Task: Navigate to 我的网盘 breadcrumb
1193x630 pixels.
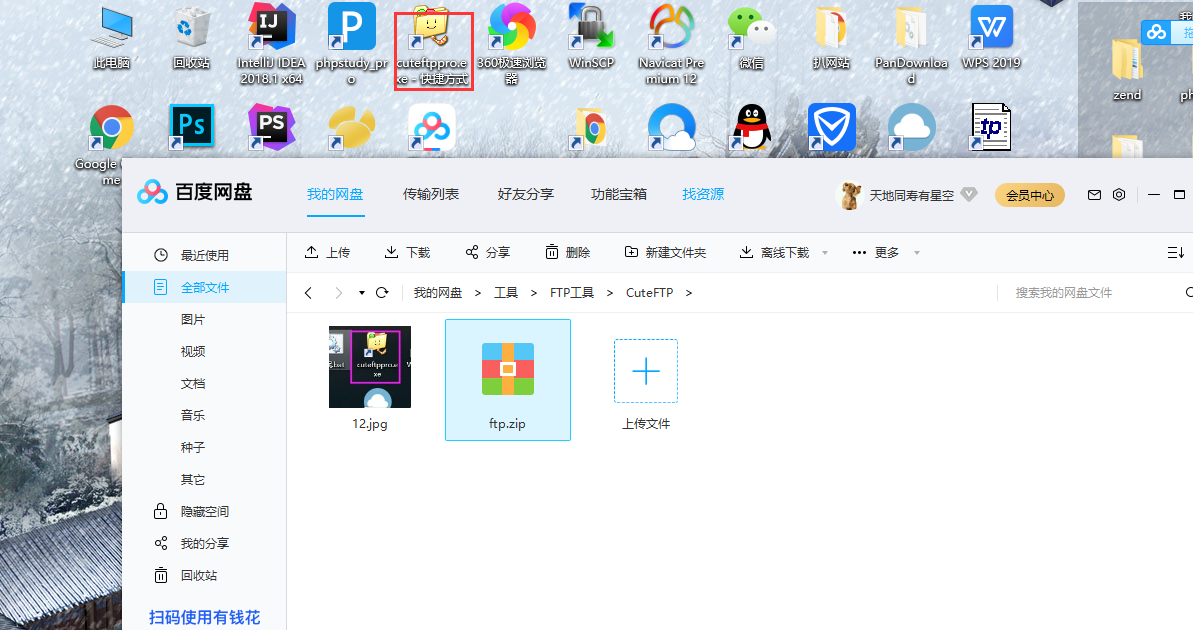Action: point(437,293)
